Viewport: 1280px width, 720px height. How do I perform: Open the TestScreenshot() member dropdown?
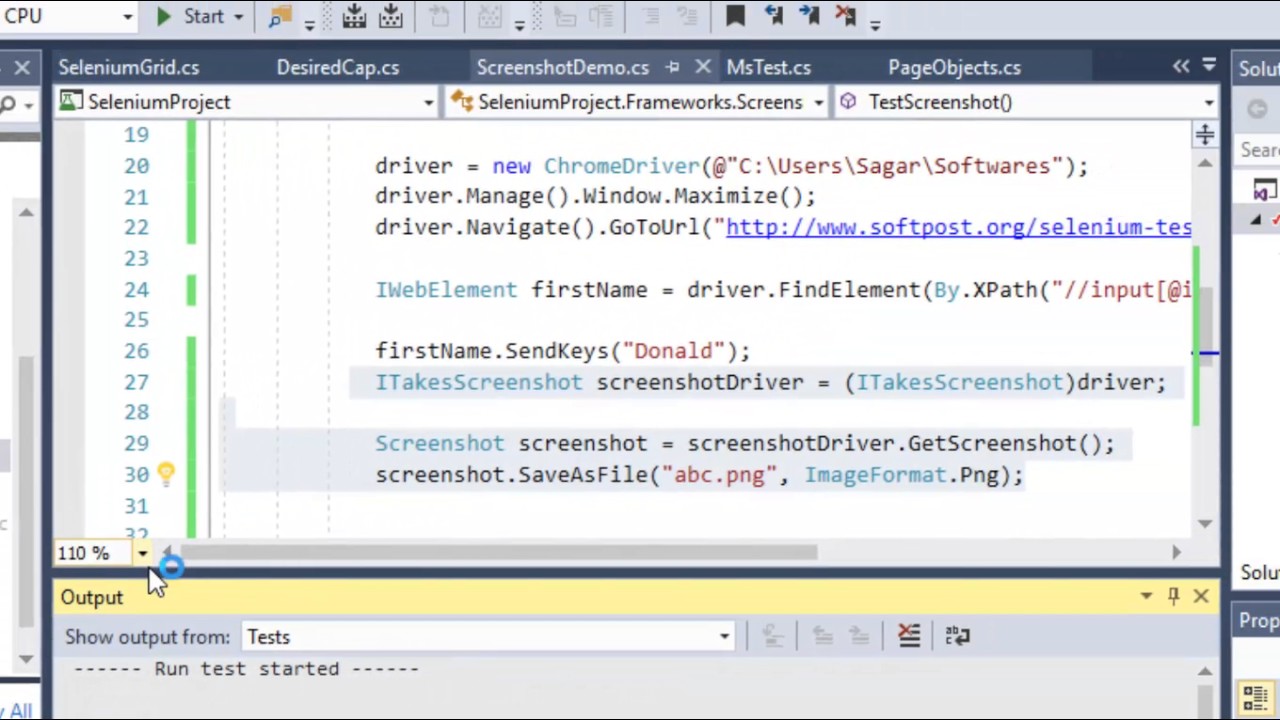click(1208, 102)
